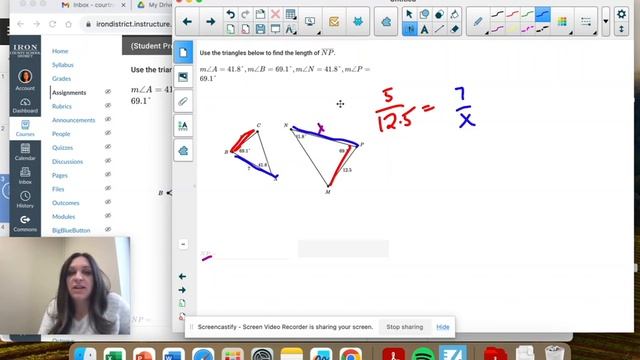Open the line style properties dropdown
The height and width of the screenshot is (360, 640).
586,22
